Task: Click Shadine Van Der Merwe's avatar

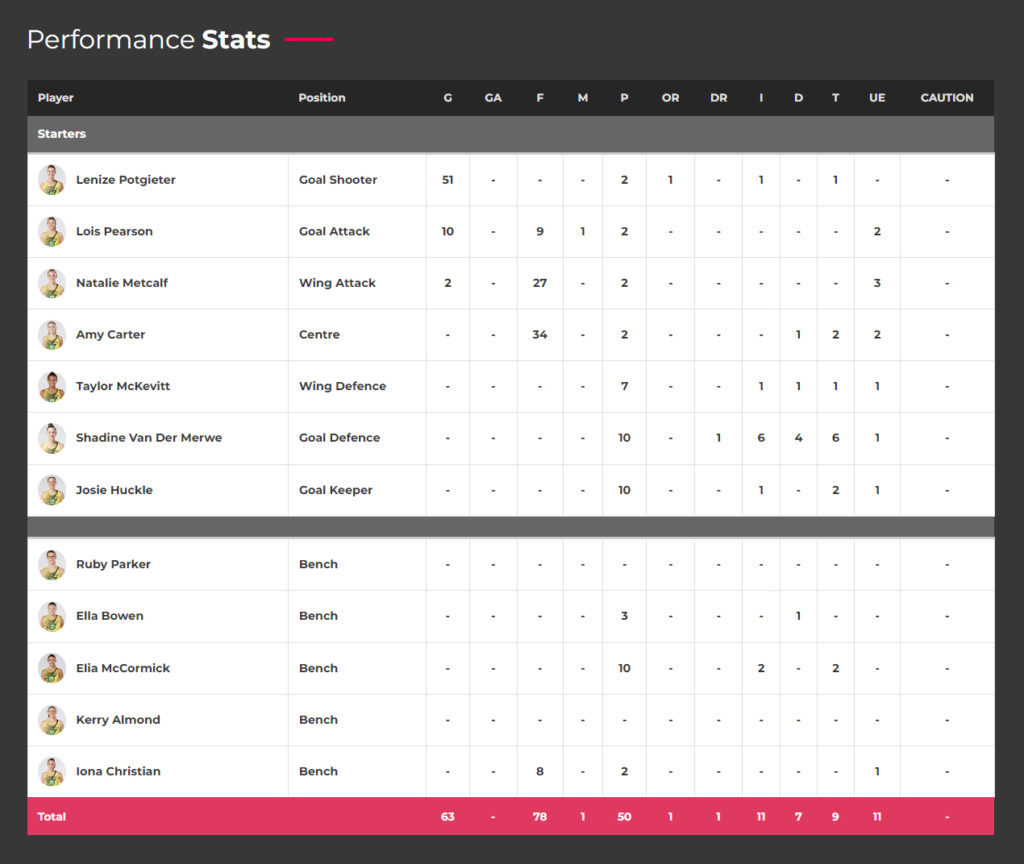Action: tap(52, 438)
